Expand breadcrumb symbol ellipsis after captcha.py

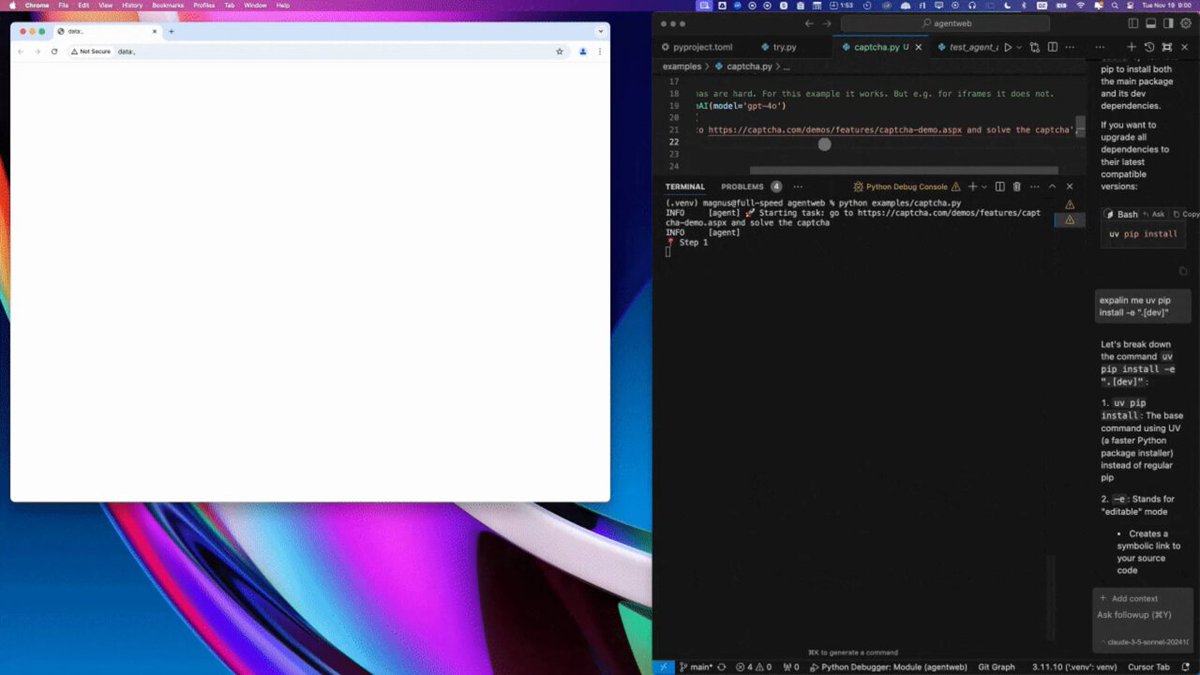[x=787, y=66]
